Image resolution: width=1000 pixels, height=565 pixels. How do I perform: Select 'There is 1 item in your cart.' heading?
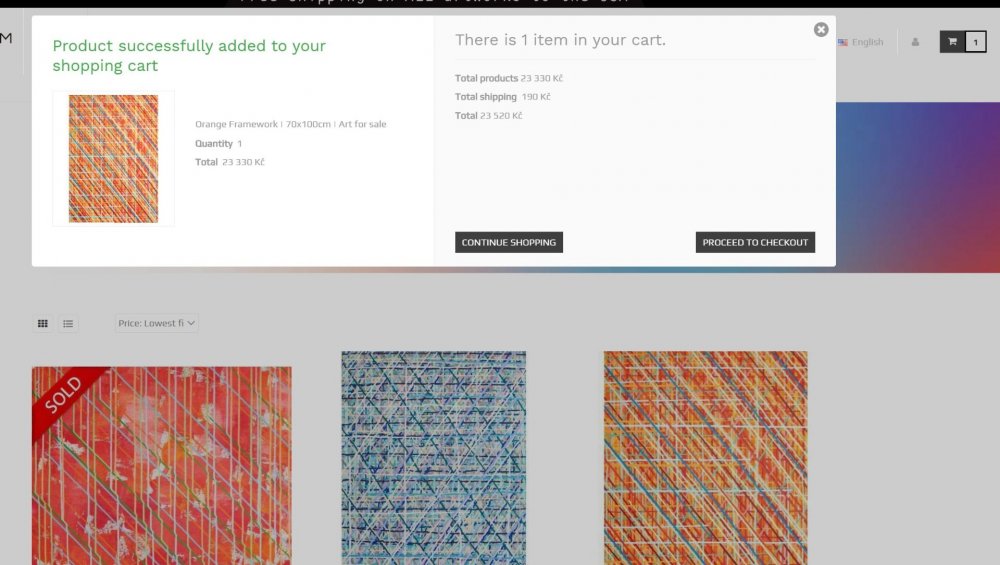pyautogui.click(x=560, y=40)
